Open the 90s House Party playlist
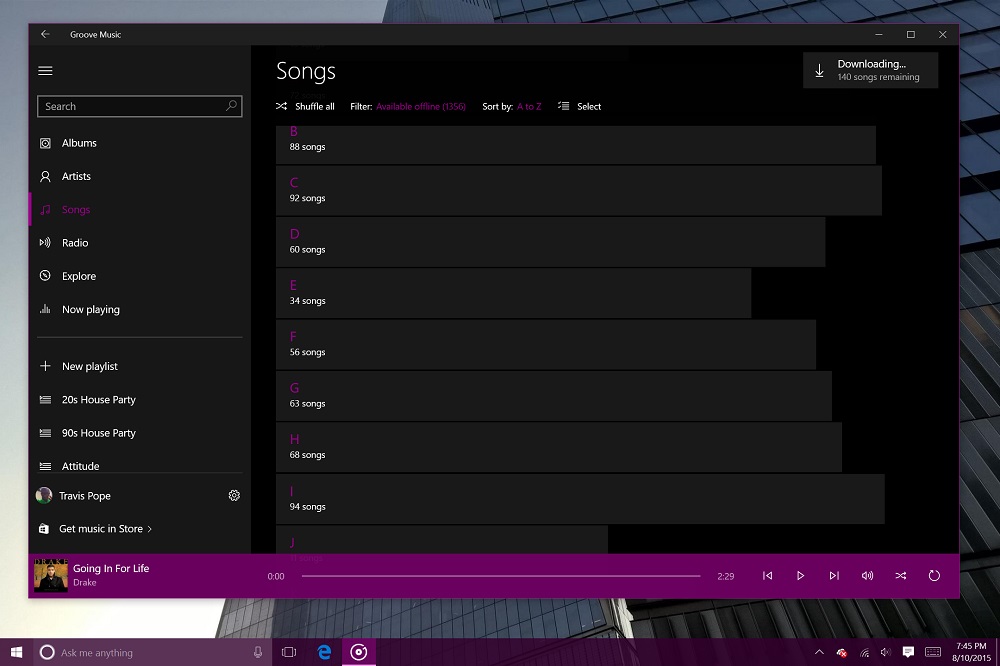This screenshot has width=1000, height=666. (139, 433)
